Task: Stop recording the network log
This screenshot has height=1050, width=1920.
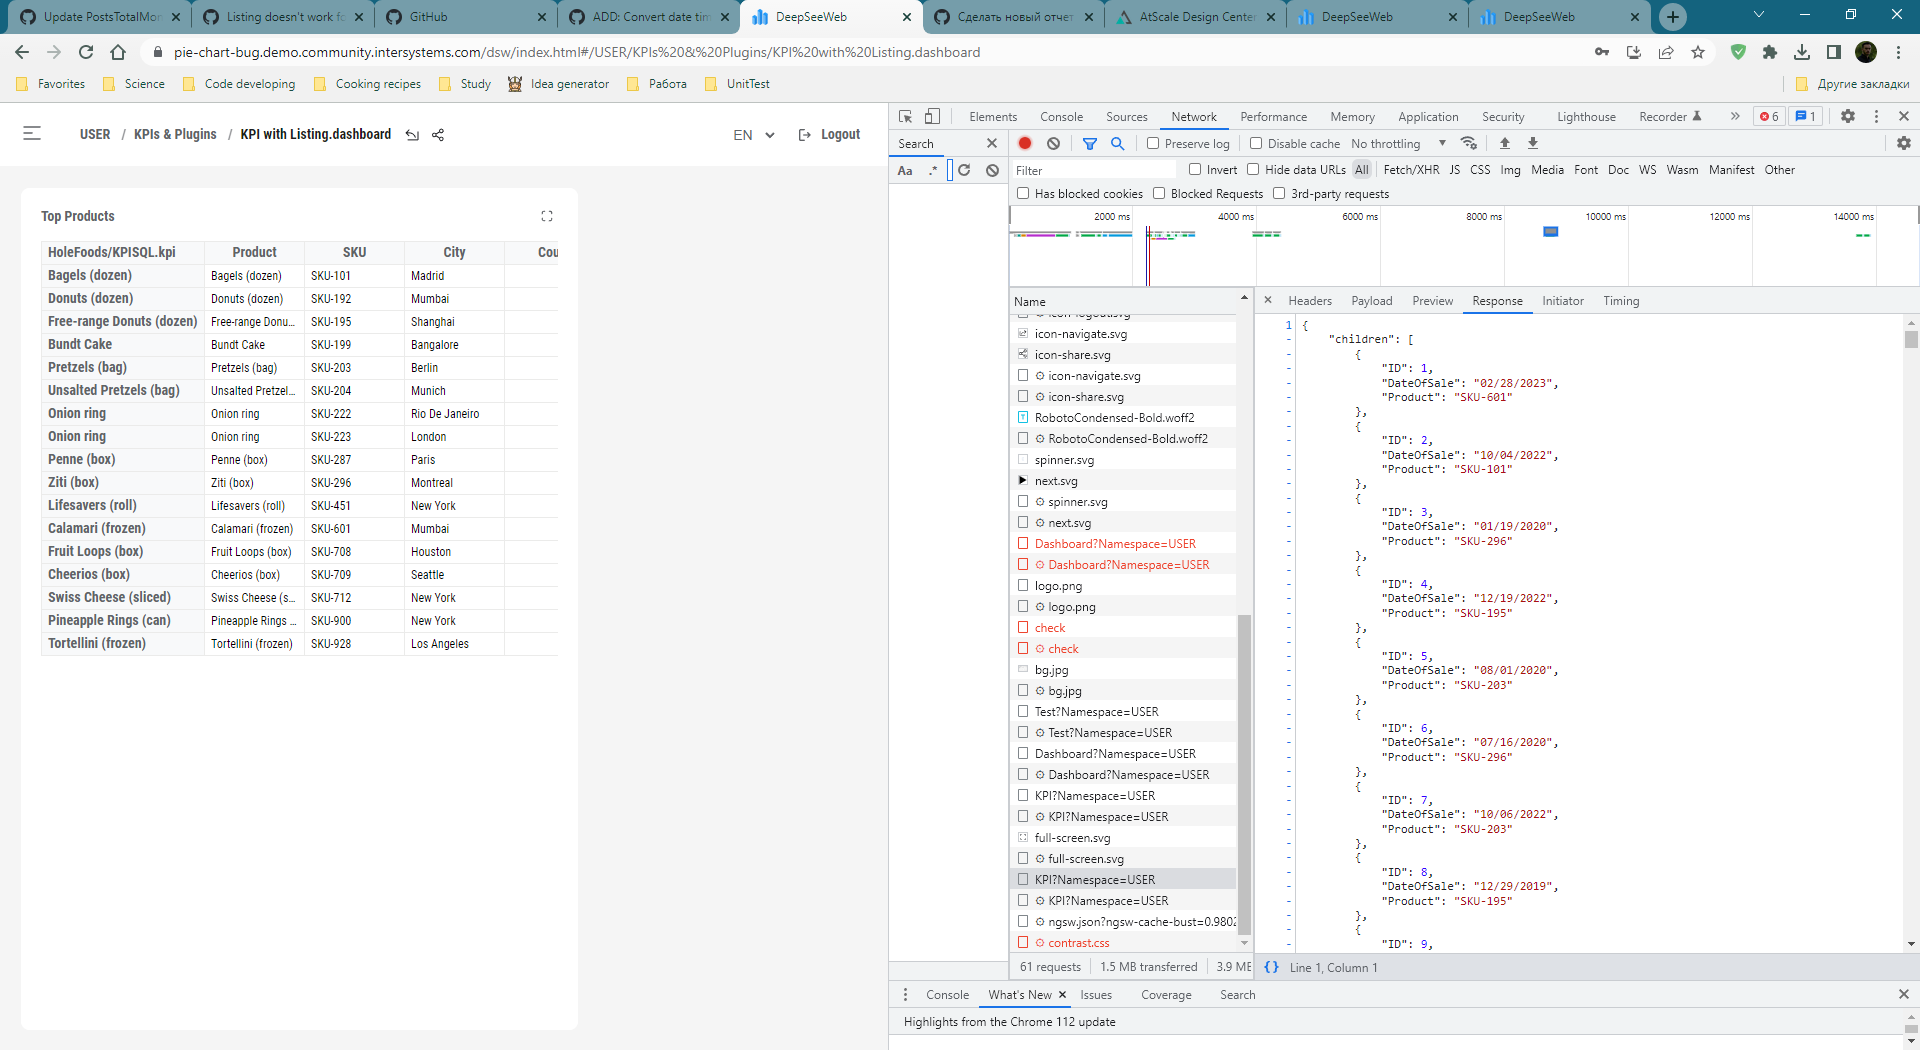Action: (x=1024, y=143)
